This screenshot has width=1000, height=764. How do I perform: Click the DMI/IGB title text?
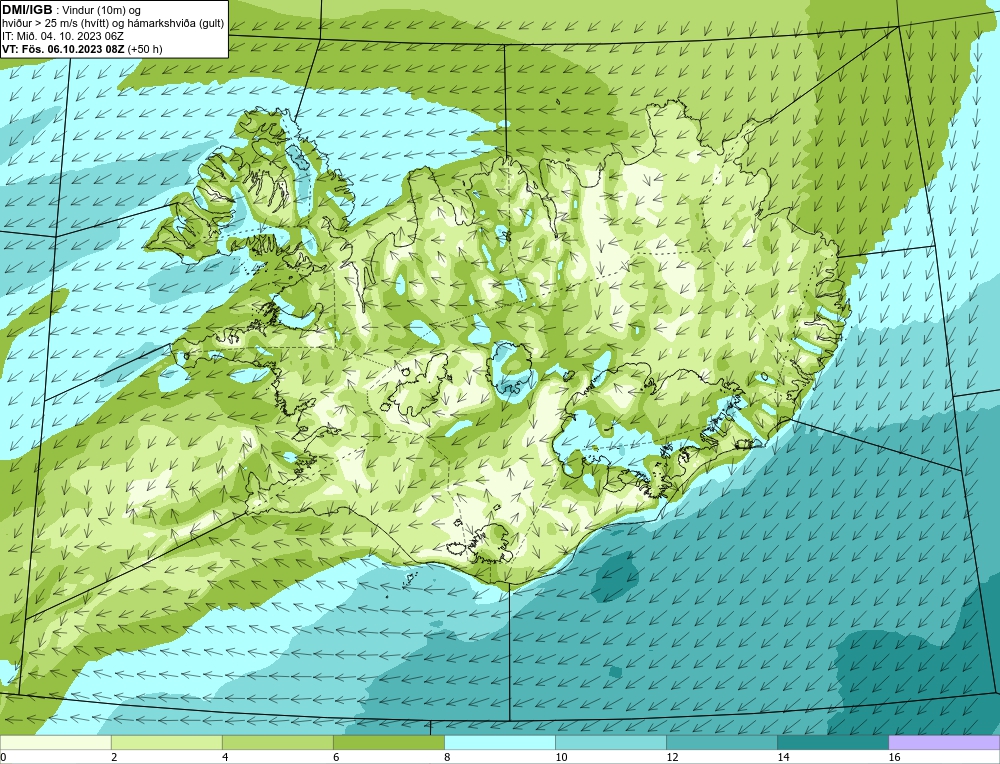click(x=27, y=10)
